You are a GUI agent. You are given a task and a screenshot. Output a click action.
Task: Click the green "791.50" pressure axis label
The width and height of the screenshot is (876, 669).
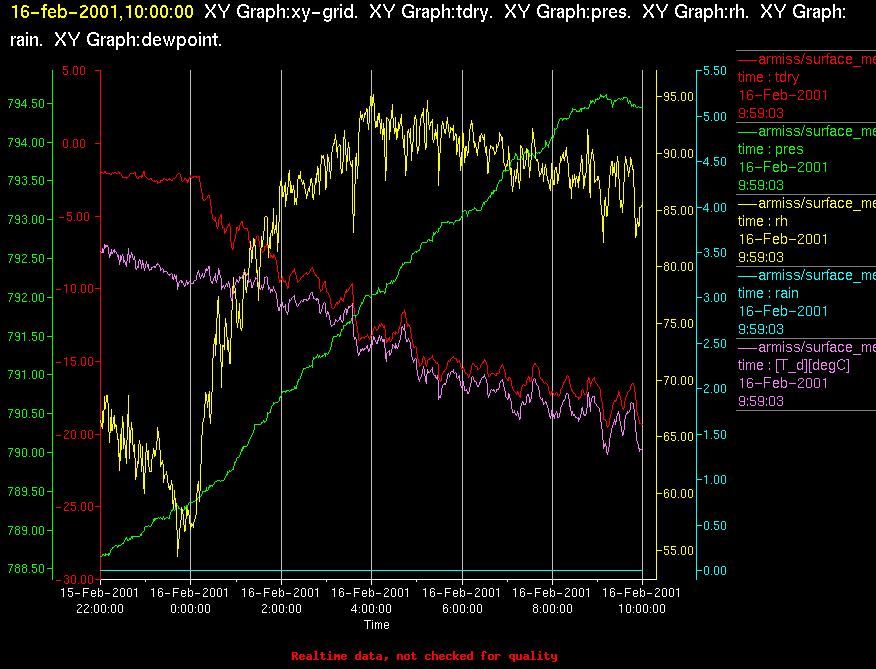coord(26,336)
